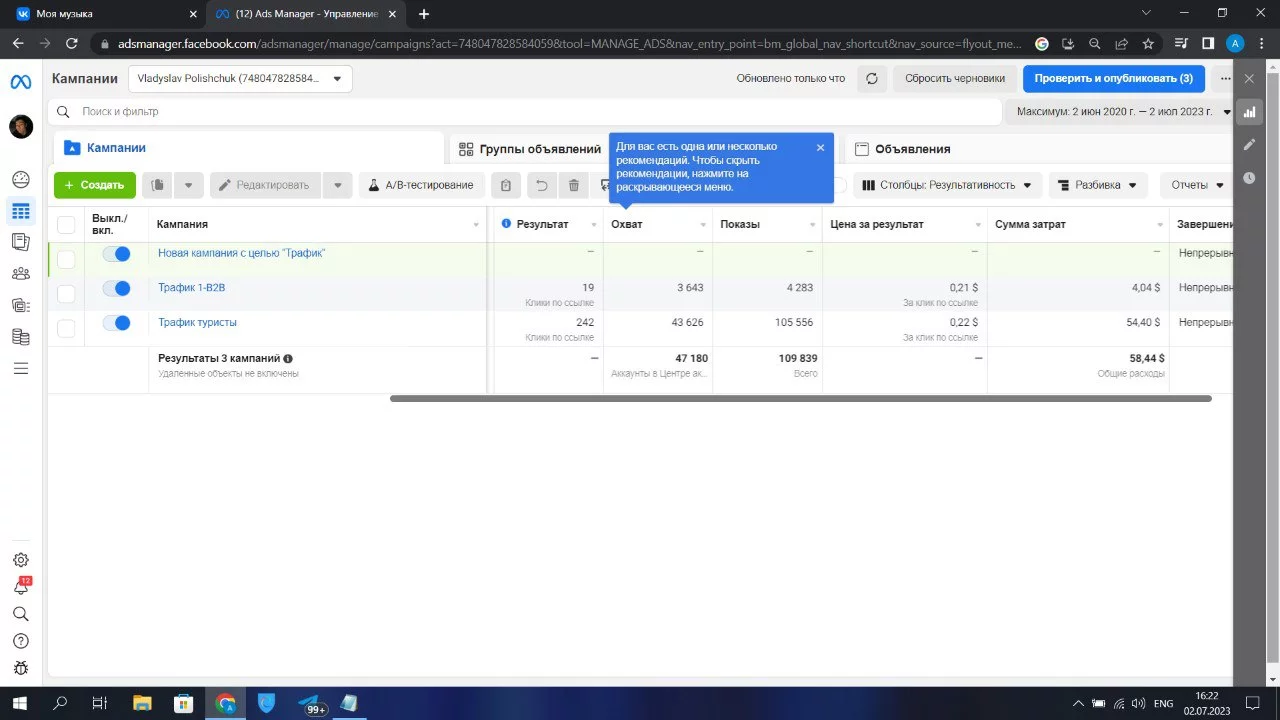
Task: Click the green 'Создать' button
Action: 95,185
